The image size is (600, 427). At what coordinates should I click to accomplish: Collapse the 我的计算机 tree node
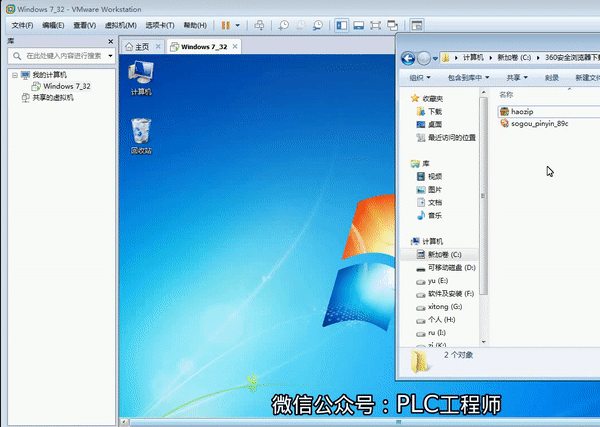pos(15,75)
